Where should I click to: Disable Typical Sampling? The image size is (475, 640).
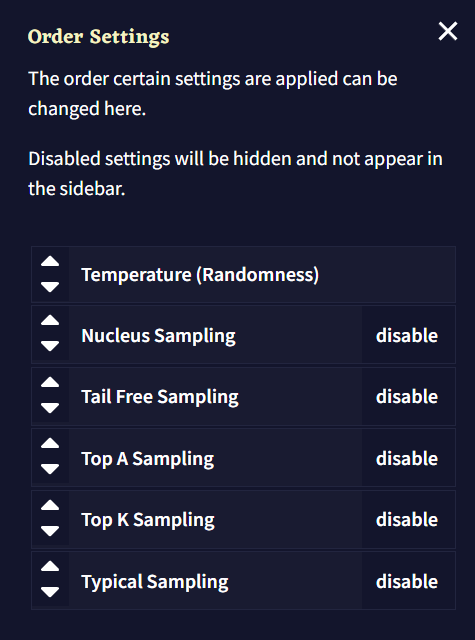pos(408,581)
